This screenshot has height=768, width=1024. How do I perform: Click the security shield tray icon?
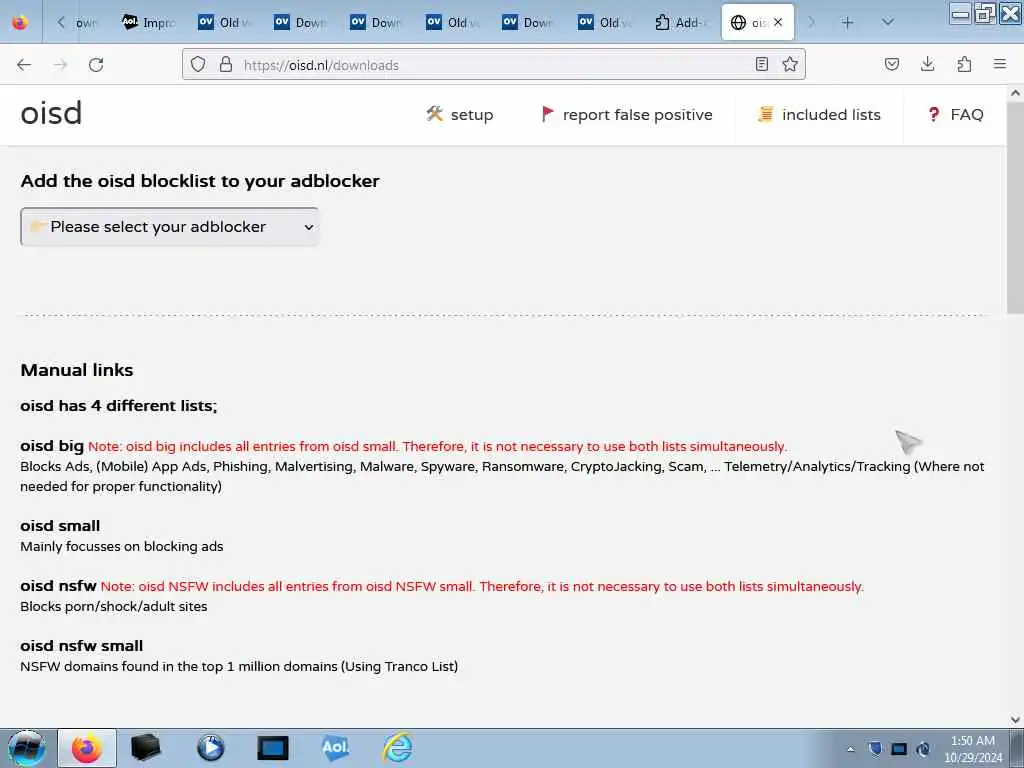coord(875,749)
